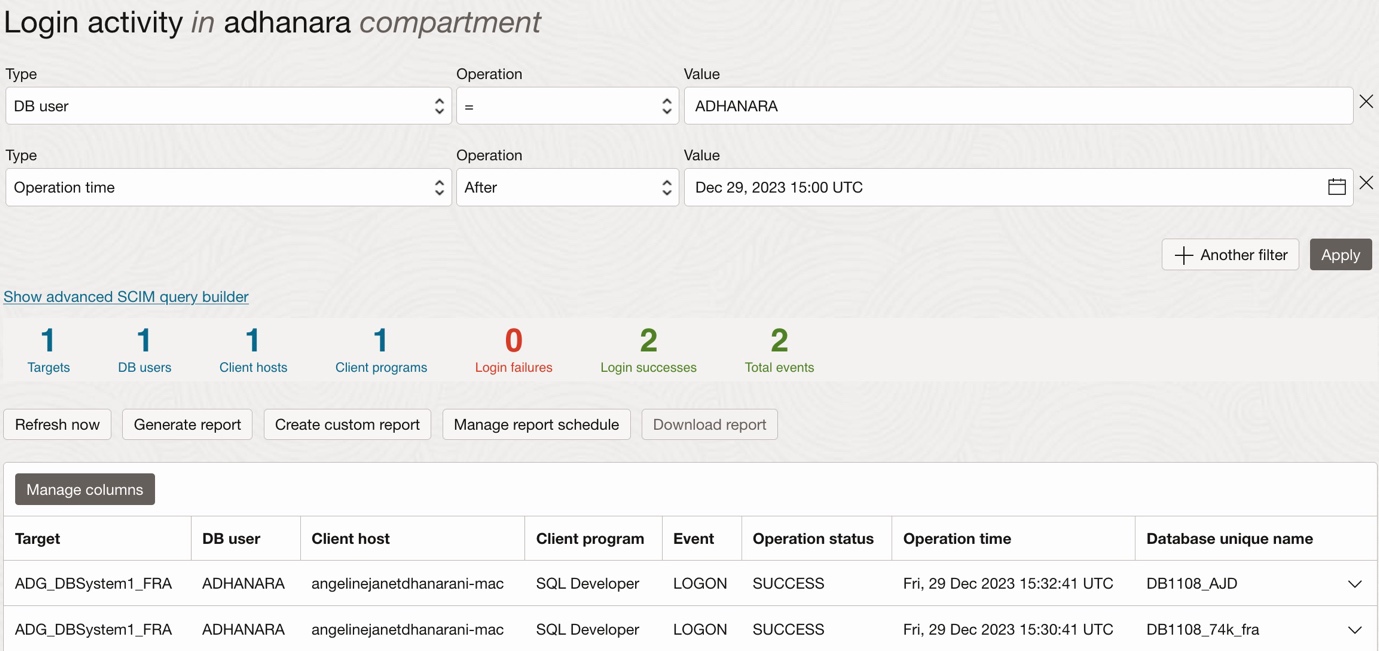
Task: Expand details for the 15:32:41 logon row
Action: coord(1354,583)
